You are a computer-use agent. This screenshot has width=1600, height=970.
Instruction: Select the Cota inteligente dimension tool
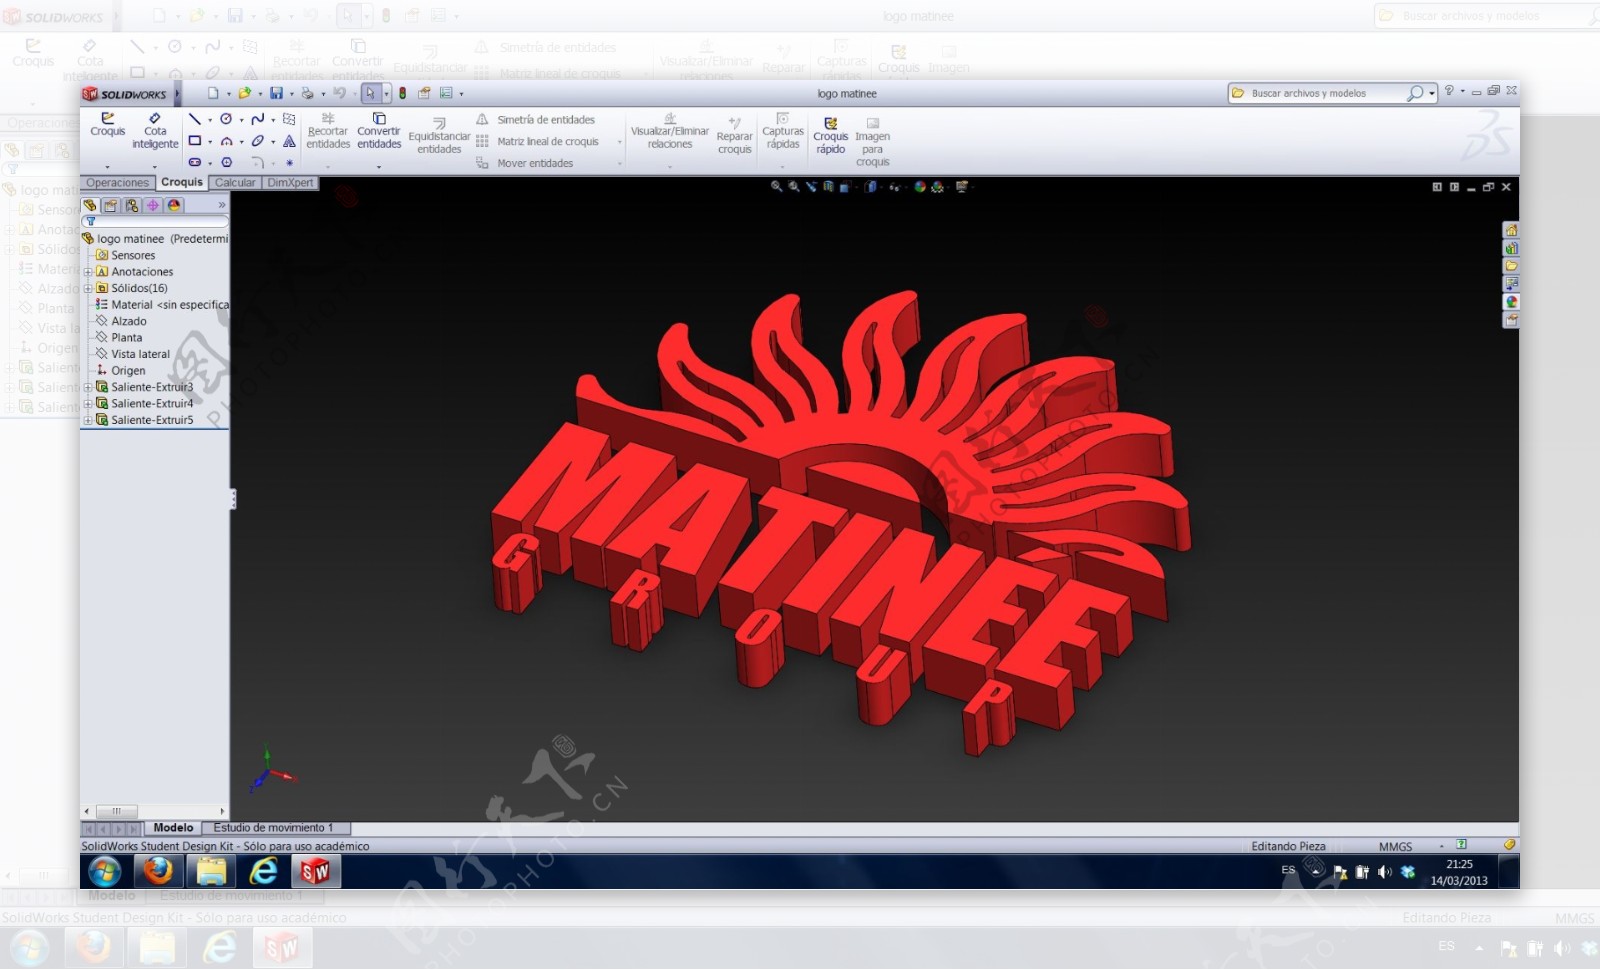(x=155, y=131)
